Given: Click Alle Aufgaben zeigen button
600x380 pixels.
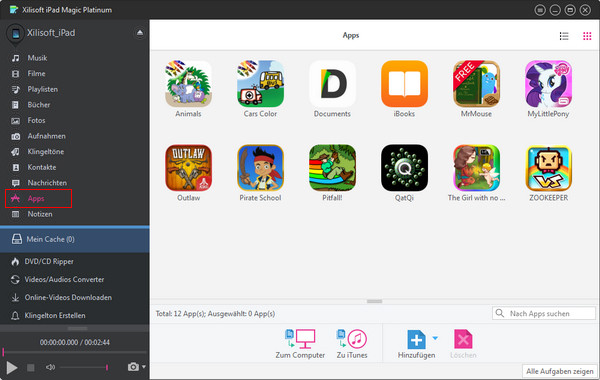Looking at the screenshot, I should (x=560, y=371).
